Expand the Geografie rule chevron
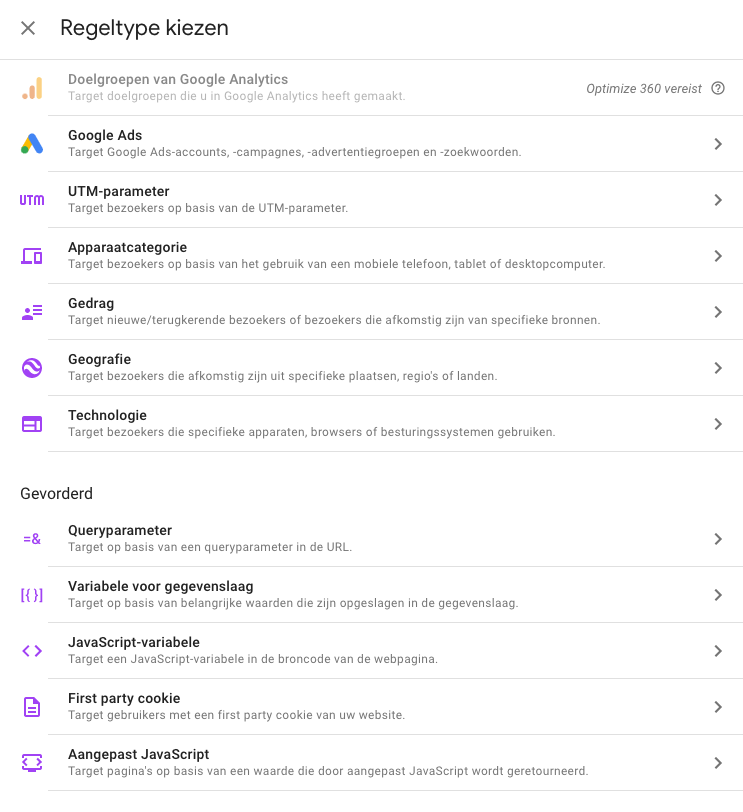Screen dimensions: 743x812 pos(718,368)
